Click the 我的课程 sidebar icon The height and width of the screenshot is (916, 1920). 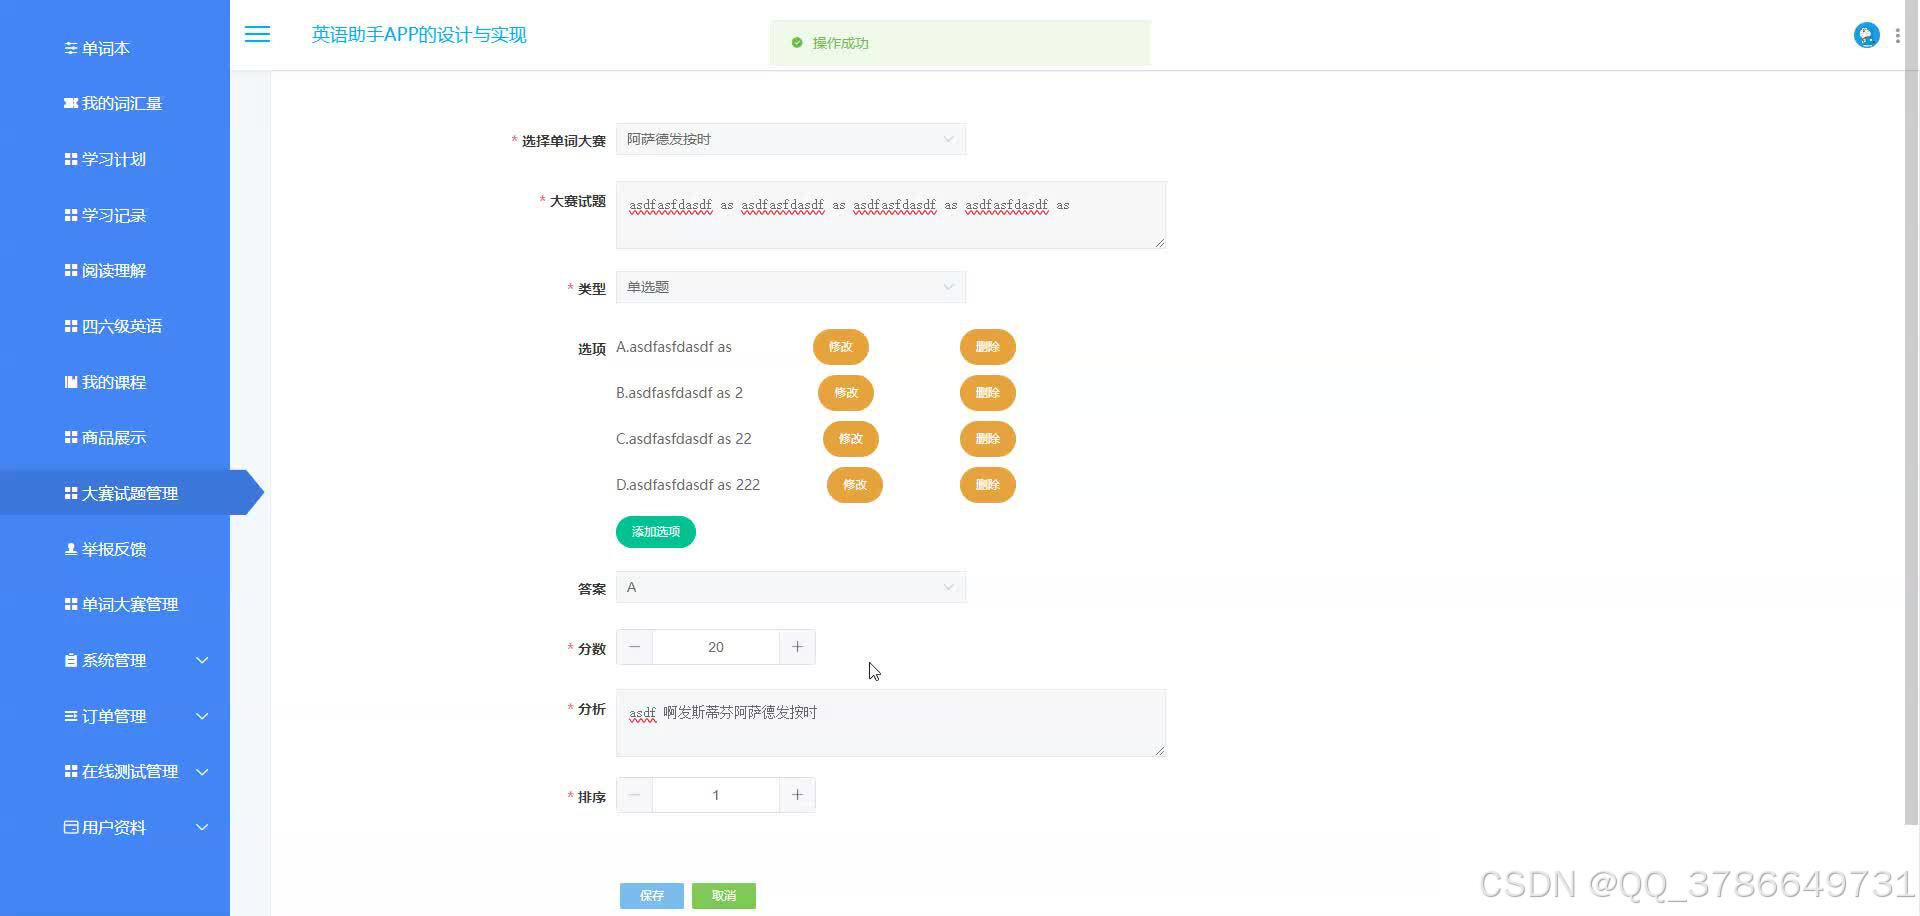71,382
